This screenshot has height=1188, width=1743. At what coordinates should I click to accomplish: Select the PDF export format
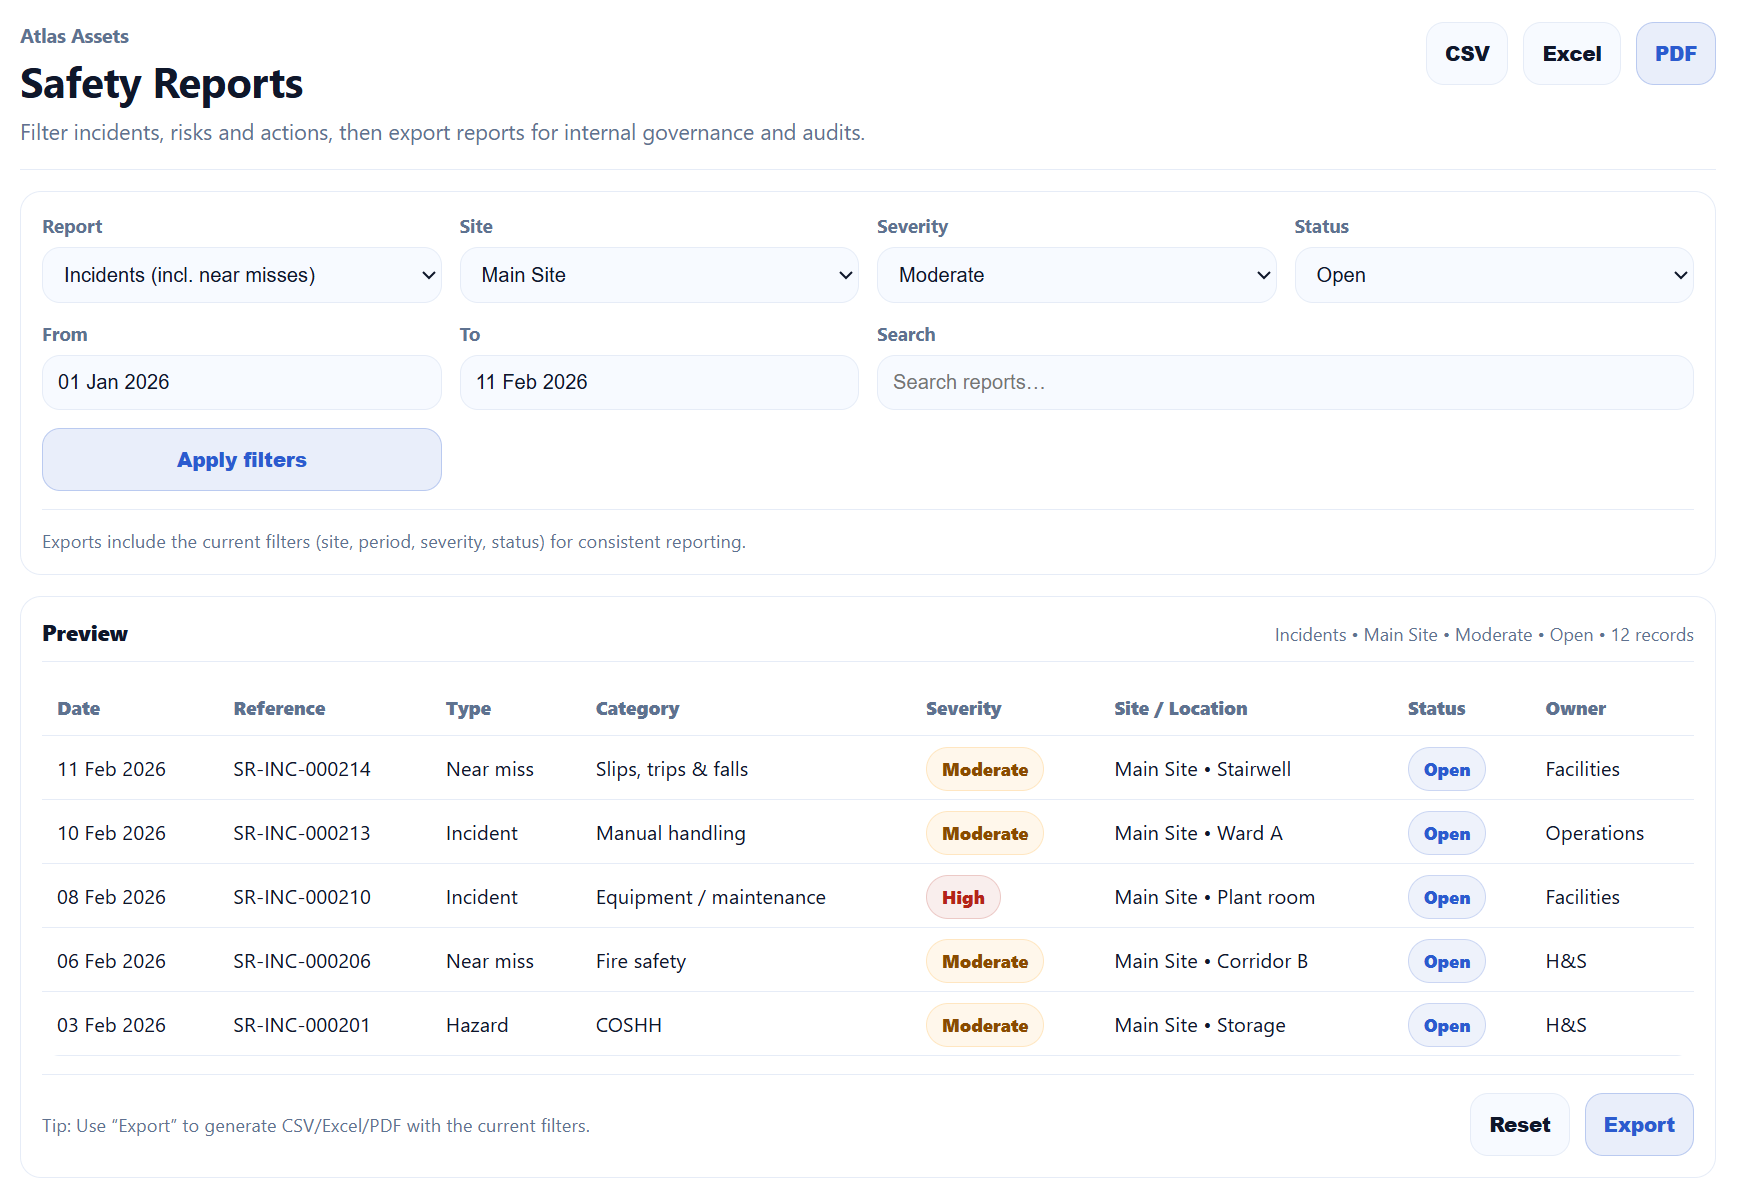1675,54
